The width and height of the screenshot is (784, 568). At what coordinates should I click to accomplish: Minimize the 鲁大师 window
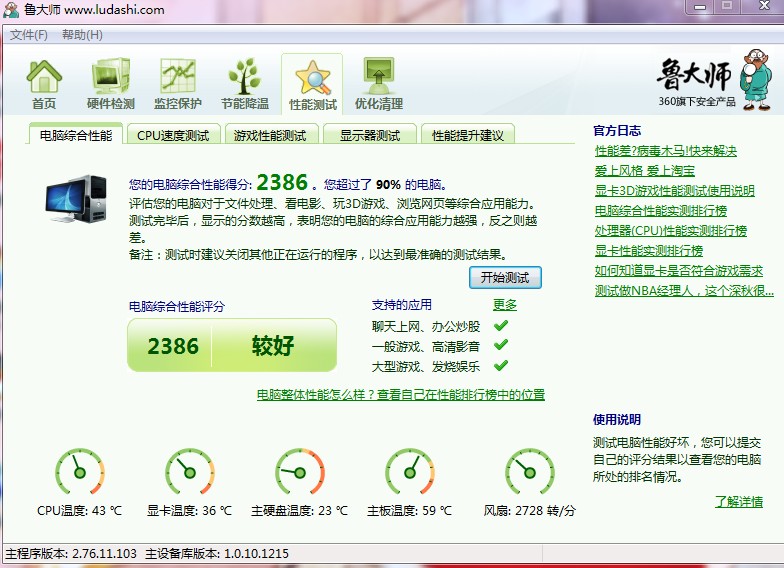pos(700,6)
